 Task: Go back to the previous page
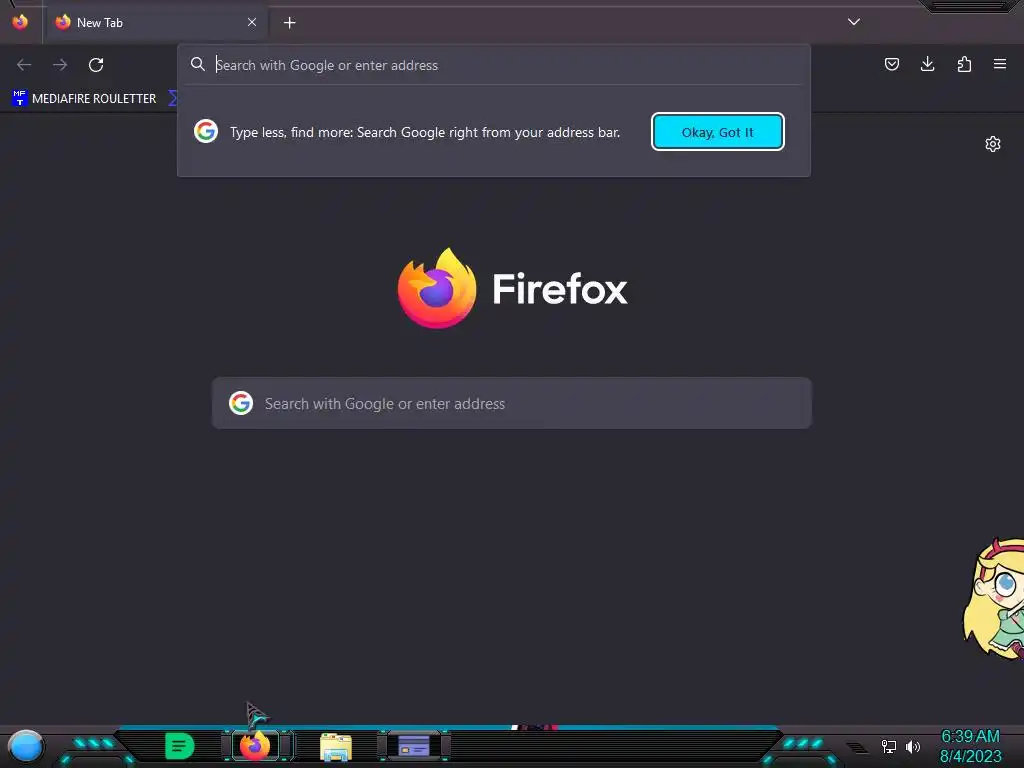(x=24, y=65)
